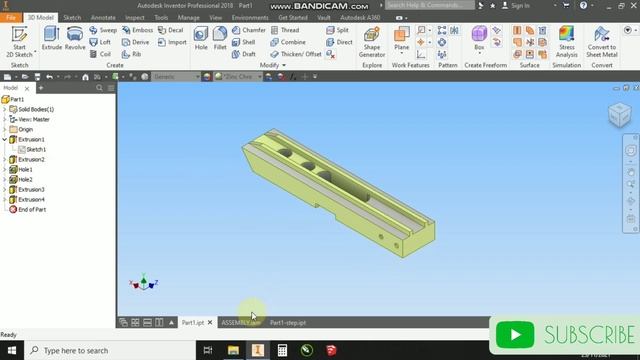Create a work Plane
Image resolution: width=640 pixels, height=360 pixels.
click(402, 40)
